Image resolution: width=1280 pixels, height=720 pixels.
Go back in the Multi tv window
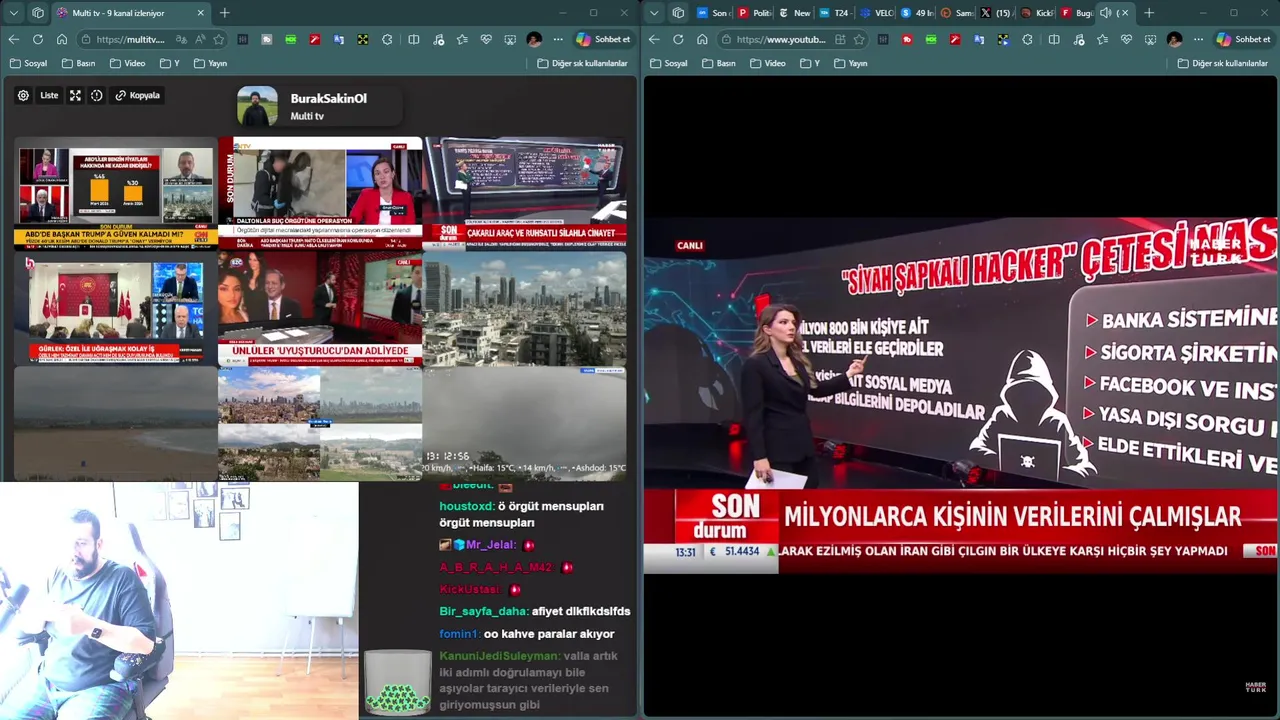click(x=14, y=39)
